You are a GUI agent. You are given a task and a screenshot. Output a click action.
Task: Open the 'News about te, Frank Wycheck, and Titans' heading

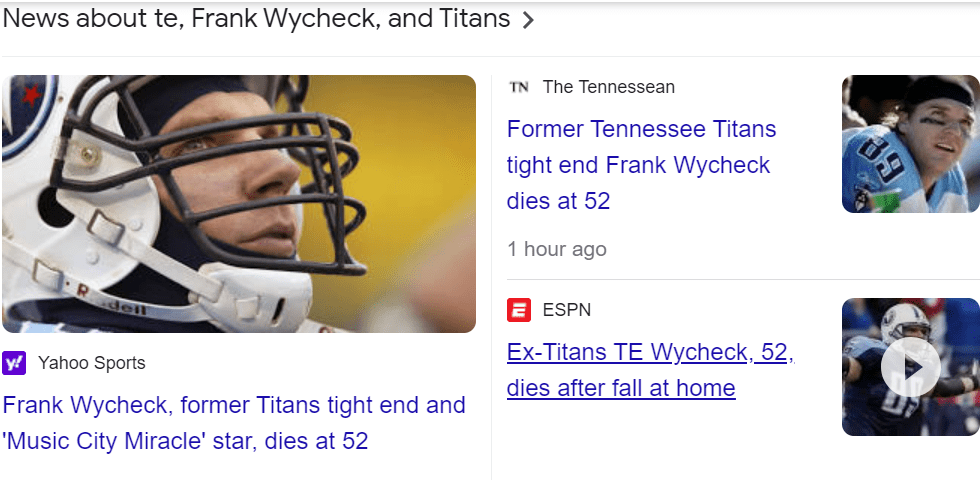click(x=256, y=19)
